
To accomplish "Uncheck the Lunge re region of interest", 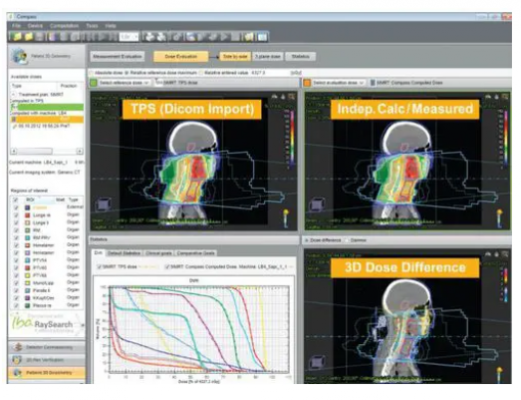I will 16,215.
